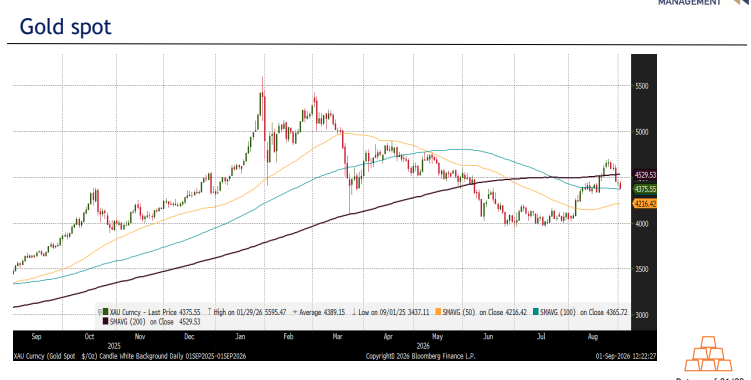Select the teal SMAVG (100) legend swatch
This screenshot has height=380, width=751.
536,312
